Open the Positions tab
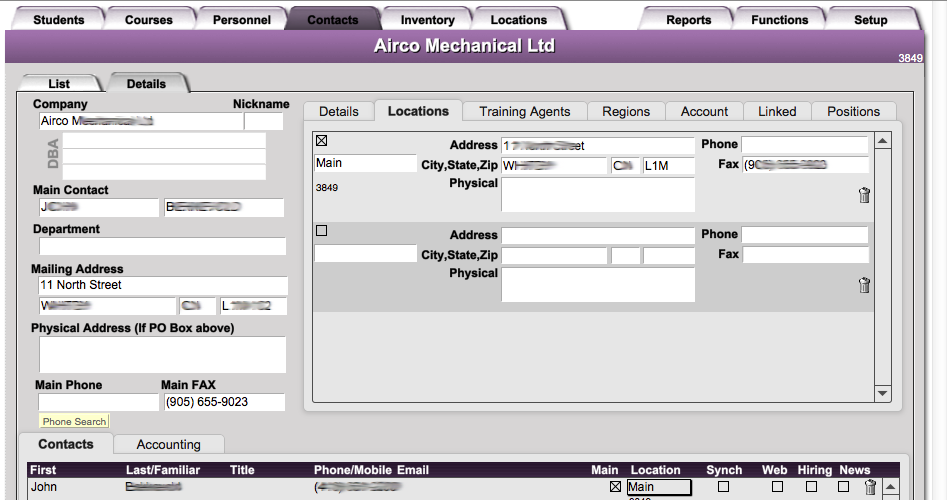Screen dimensions: 947x500 tap(853, 111)
